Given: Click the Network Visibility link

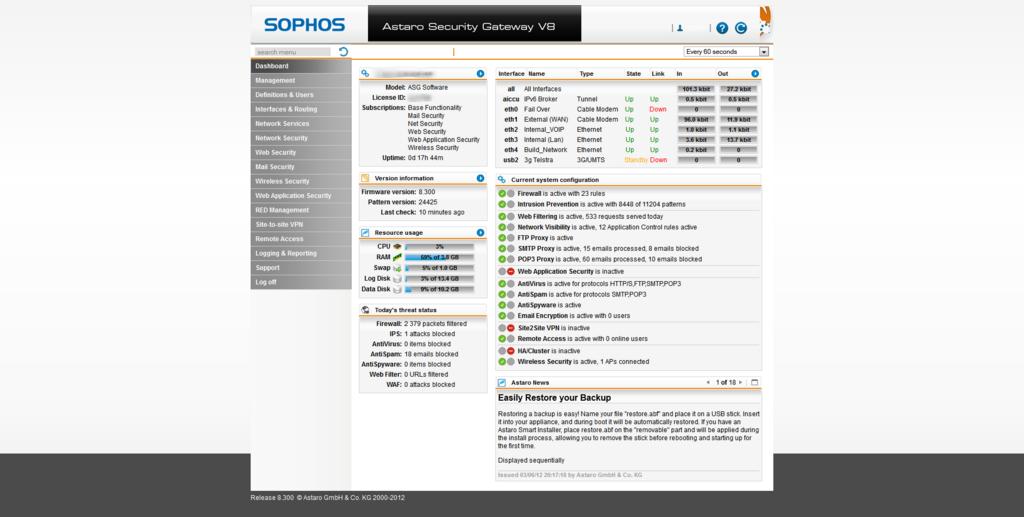Looking at the screenshot, I should [x=544, y=227].
